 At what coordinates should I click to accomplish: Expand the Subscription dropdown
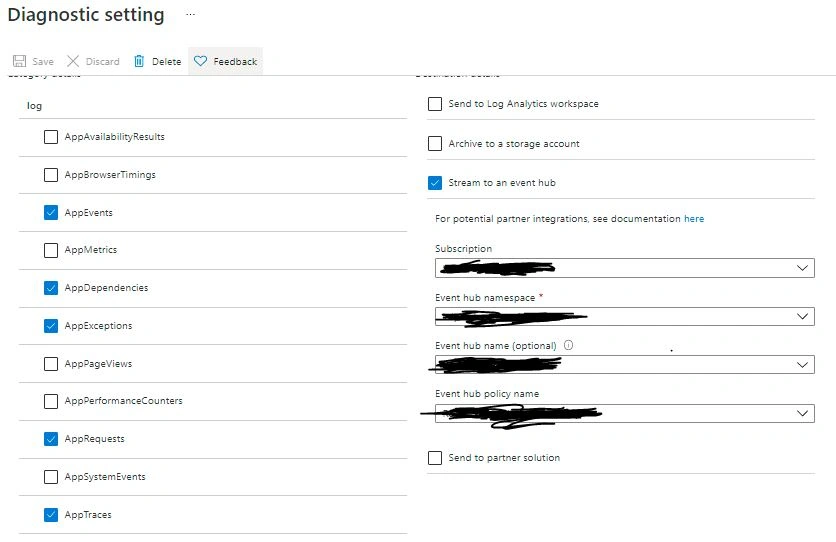click(x=625, y=268)
